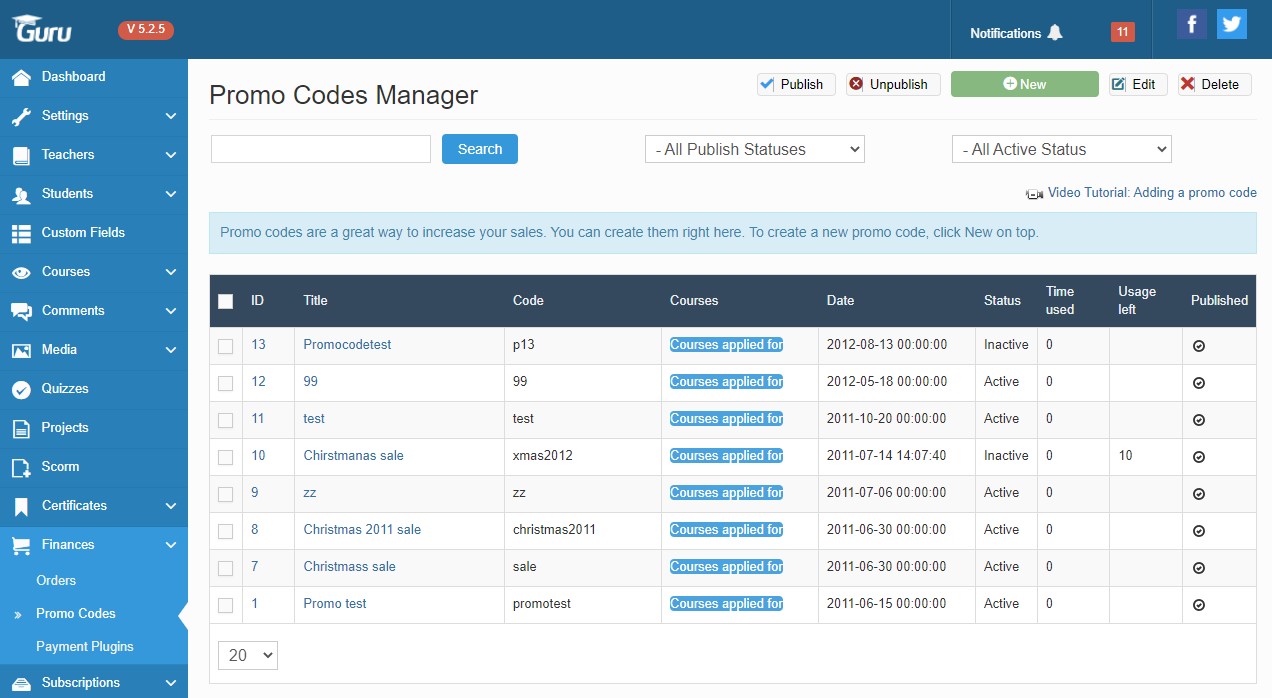Click the video tutorial camera icon
The height and width of the screenshot is (698, 1272).
[x=1034, y=193]
